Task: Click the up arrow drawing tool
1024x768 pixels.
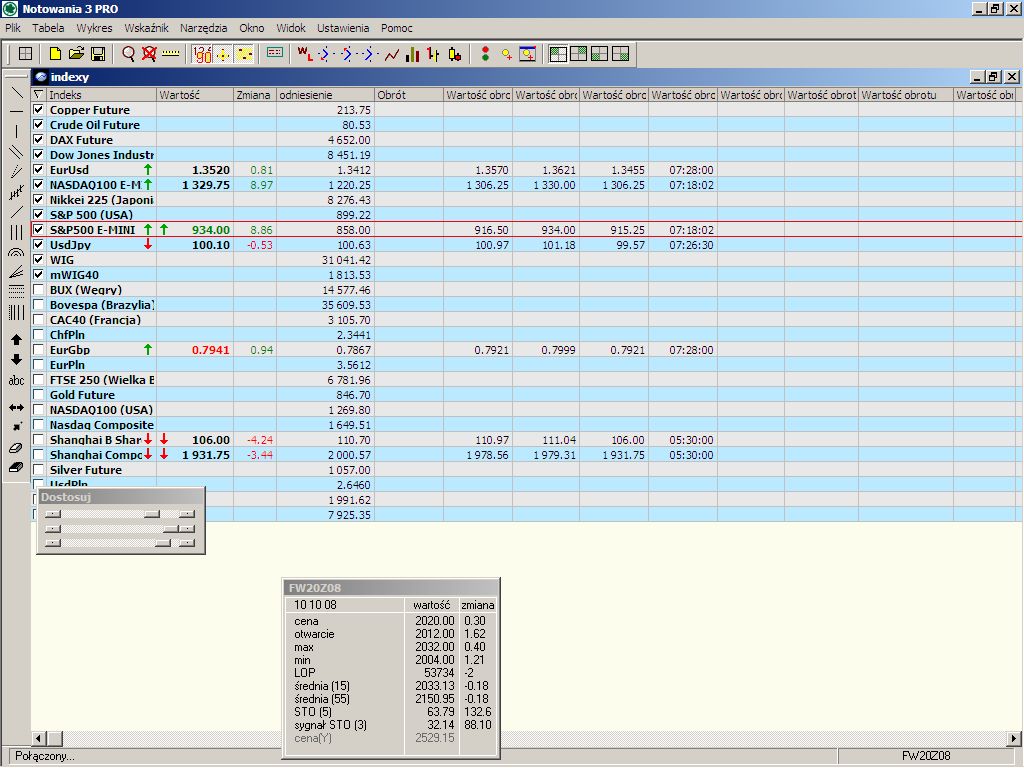Action: (x=16, y=340)
